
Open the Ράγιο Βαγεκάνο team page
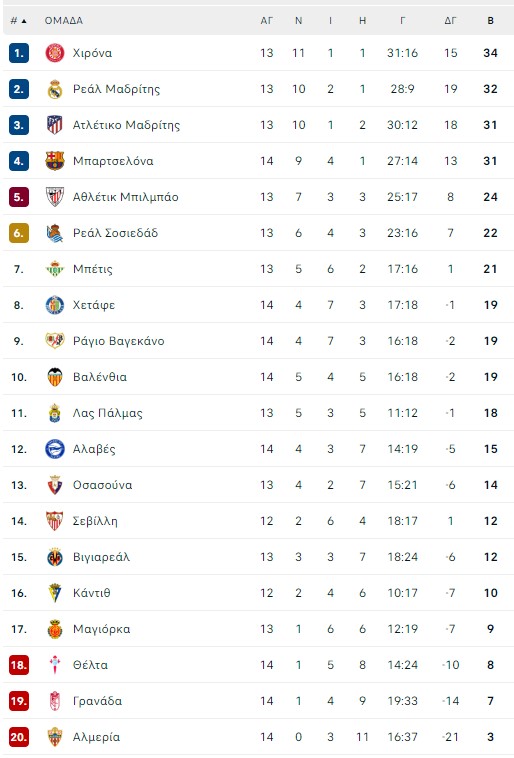(x=118, y=341)
